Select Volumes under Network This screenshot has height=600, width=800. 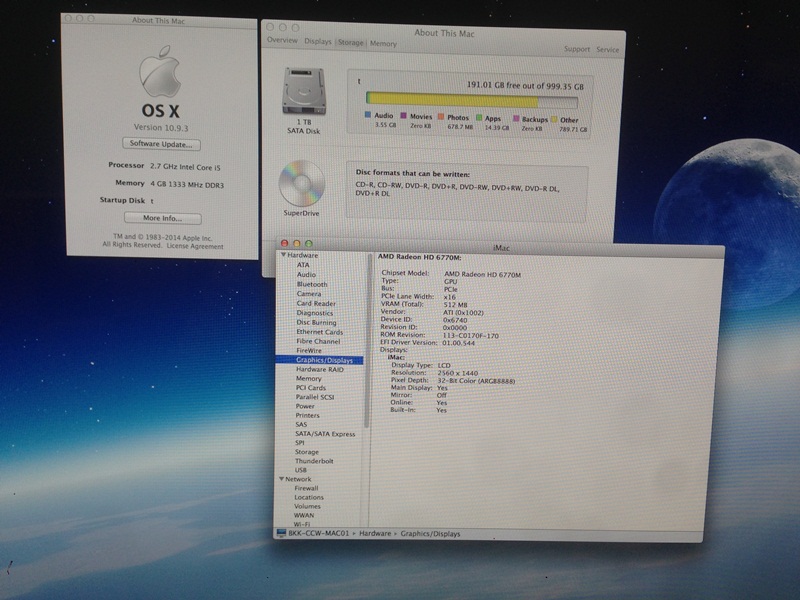click(307, 506)
